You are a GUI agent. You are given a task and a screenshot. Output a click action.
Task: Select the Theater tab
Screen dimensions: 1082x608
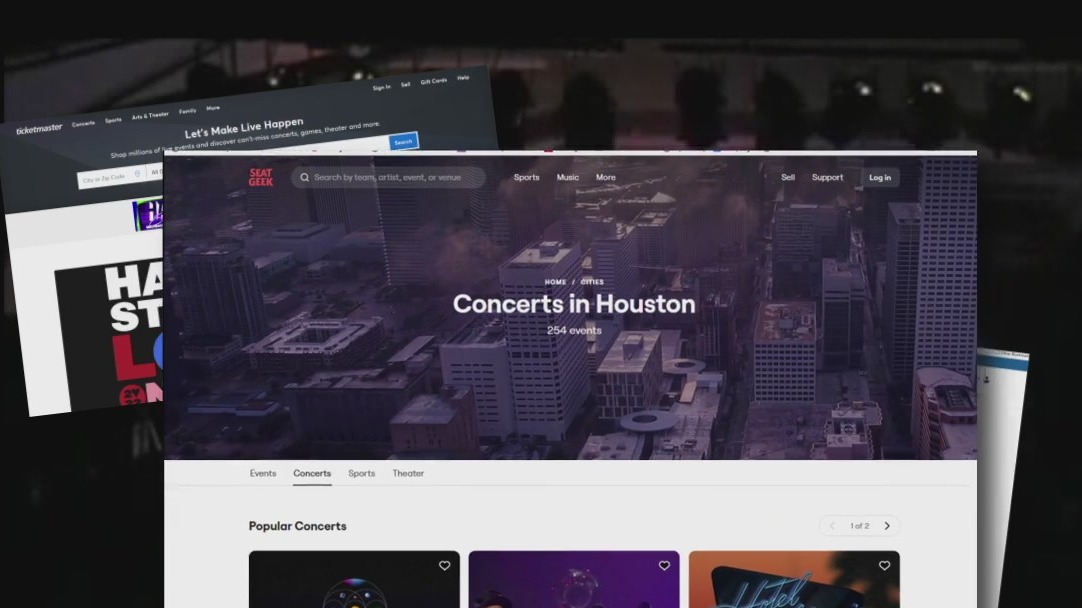(x=408, y=473)
